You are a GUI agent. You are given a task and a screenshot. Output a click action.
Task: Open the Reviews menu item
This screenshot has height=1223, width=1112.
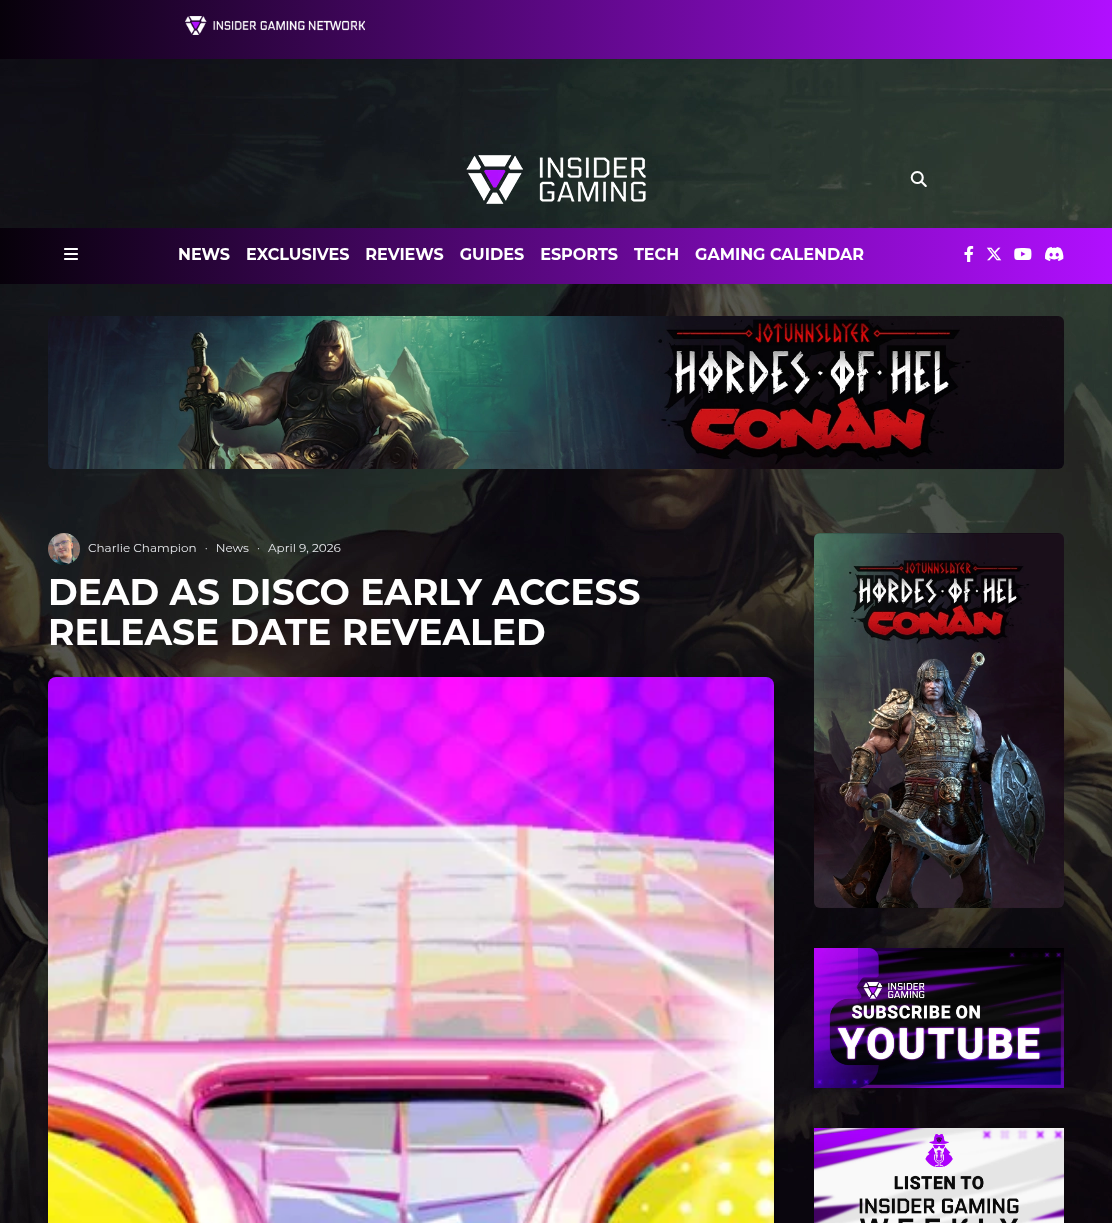coord(404,255)
